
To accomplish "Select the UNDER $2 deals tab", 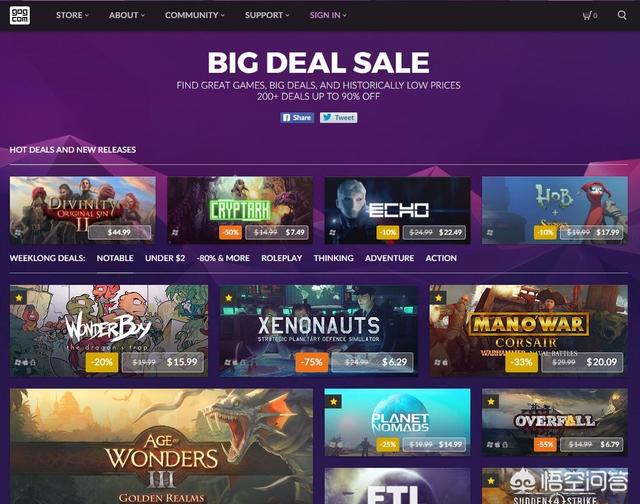I will click(x=165, y=258).
